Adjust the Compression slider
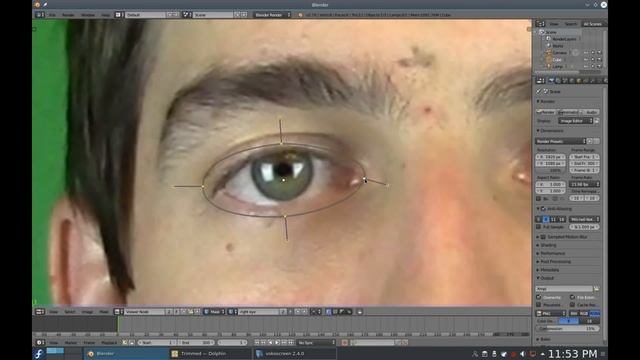 [x=567, y=329]
